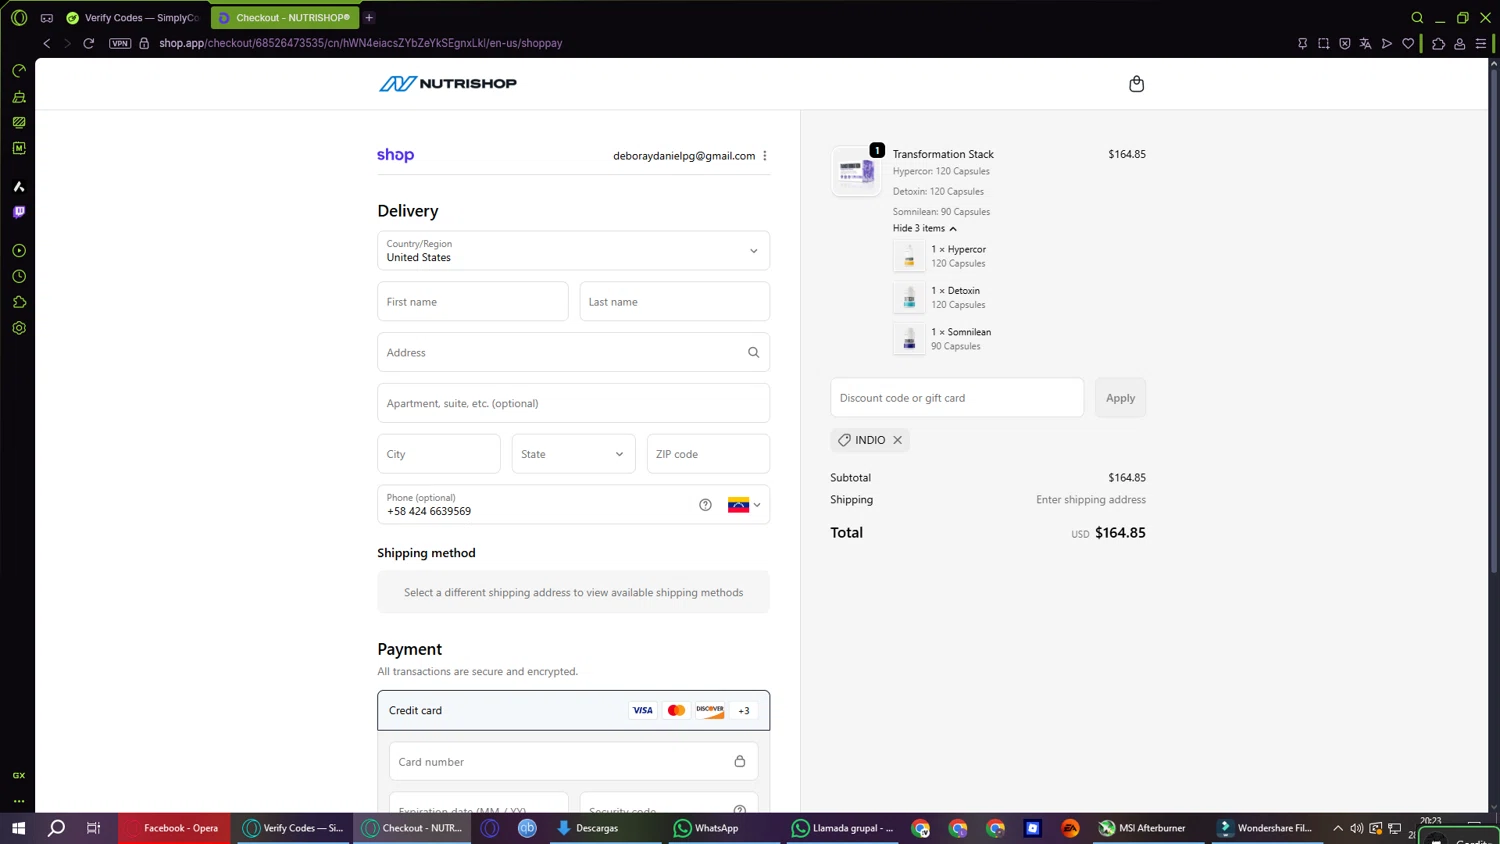The height and width of the screenshot is (844, 1500).
Task: Search open tabs with magnifier
Action: click(x=1417, y=17)
